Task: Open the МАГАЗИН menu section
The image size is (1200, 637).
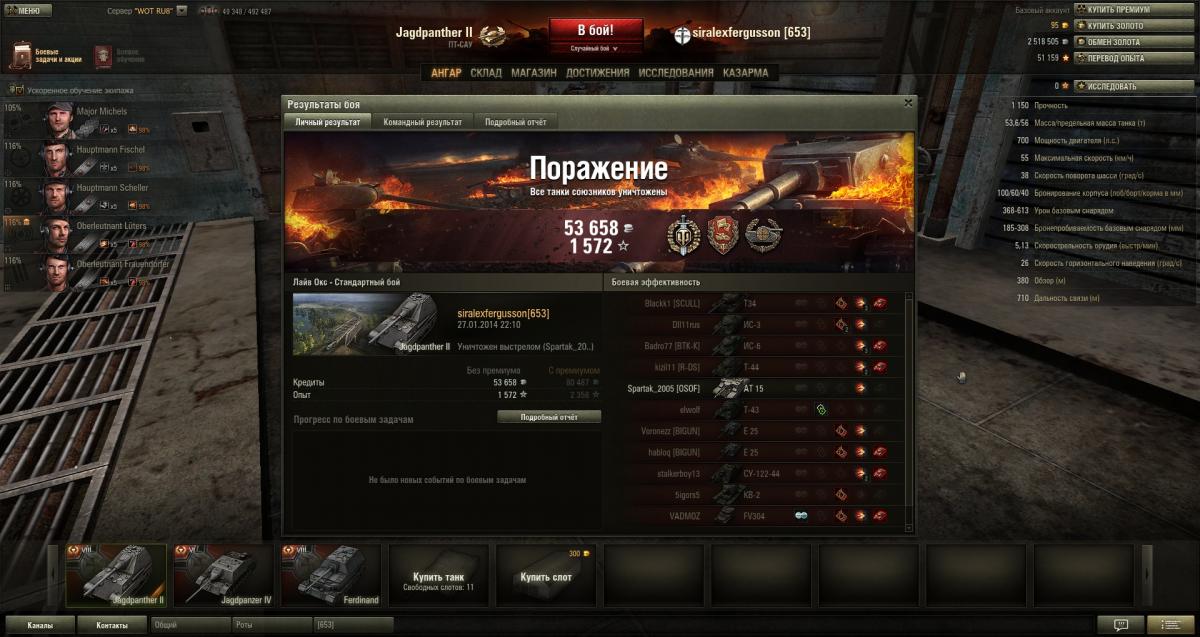Action: (x=534, y=73)
